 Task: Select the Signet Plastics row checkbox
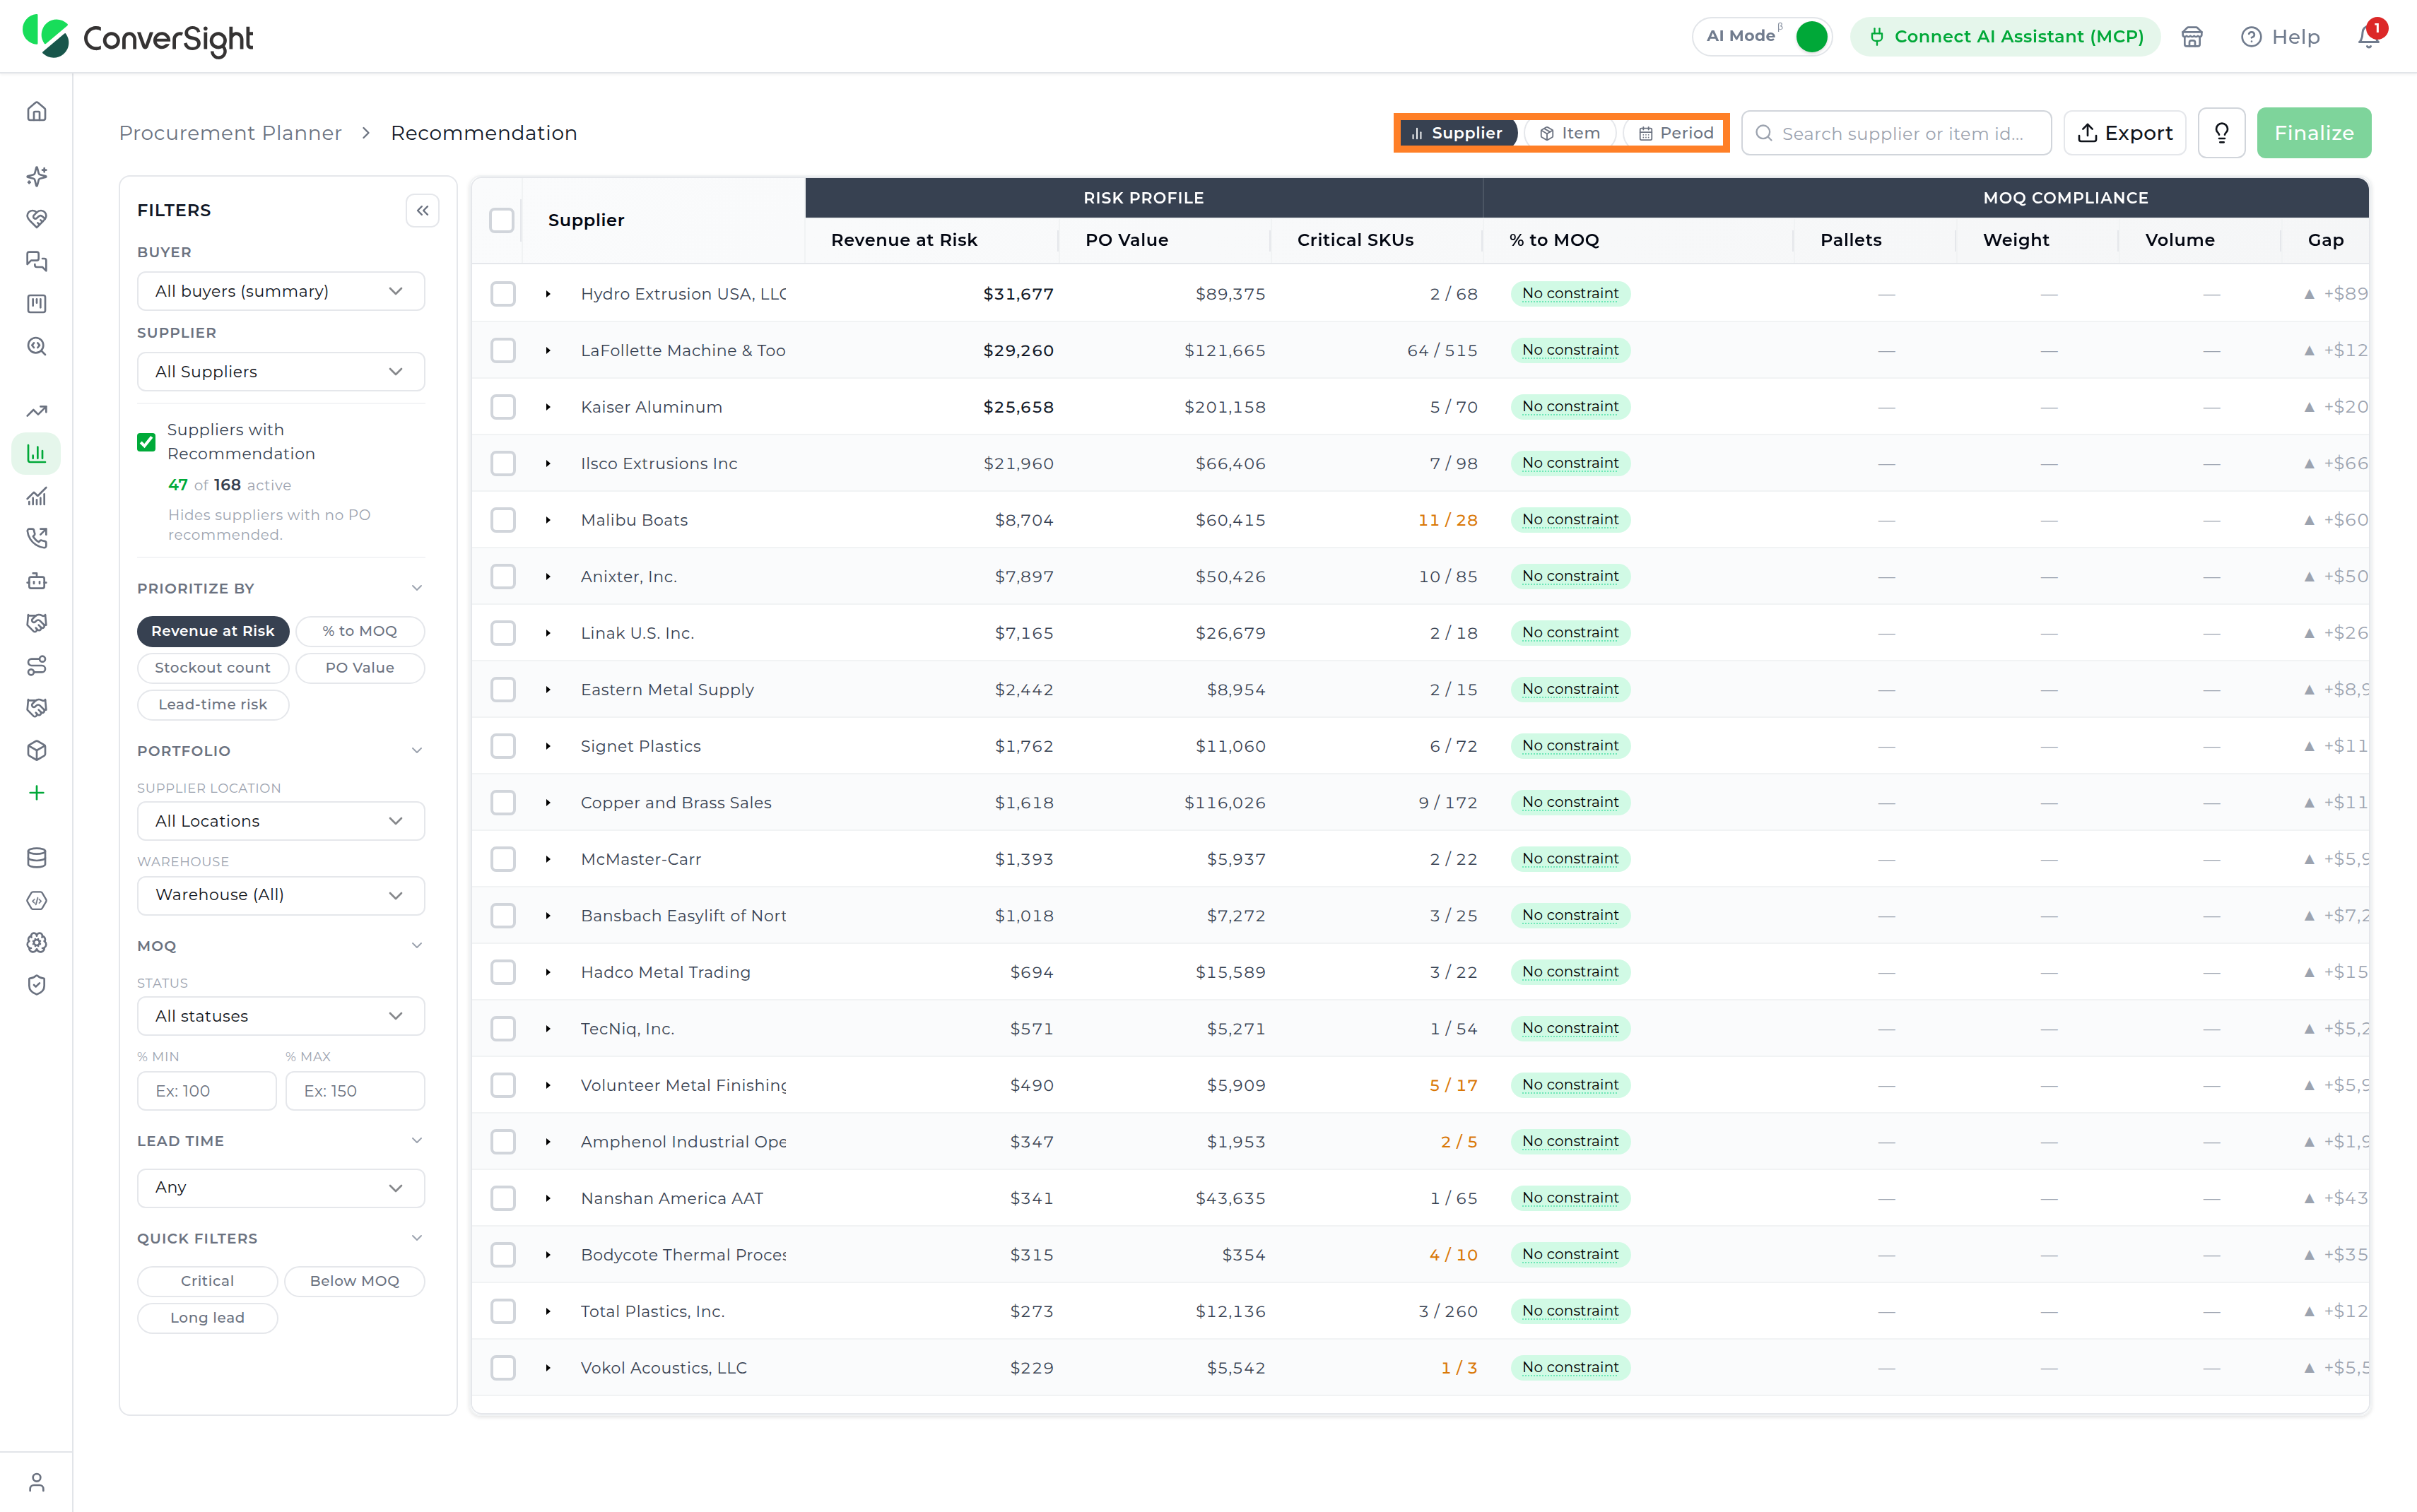pos(503,746)
